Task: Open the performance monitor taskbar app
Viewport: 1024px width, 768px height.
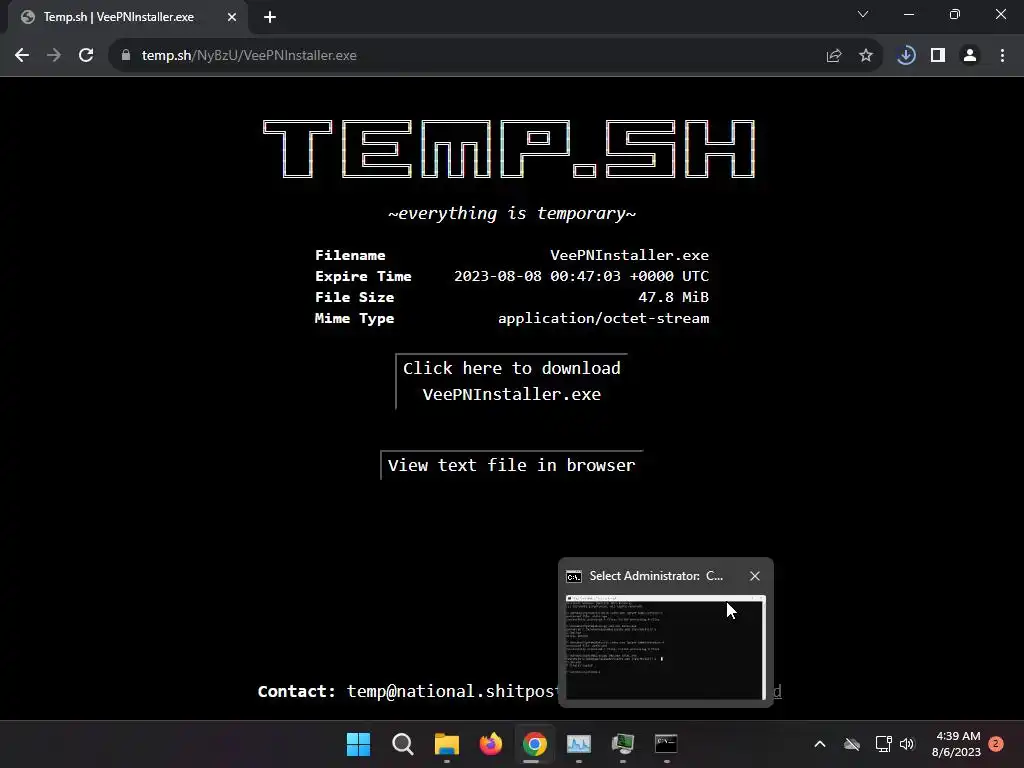Action: (x=579, y=744)
